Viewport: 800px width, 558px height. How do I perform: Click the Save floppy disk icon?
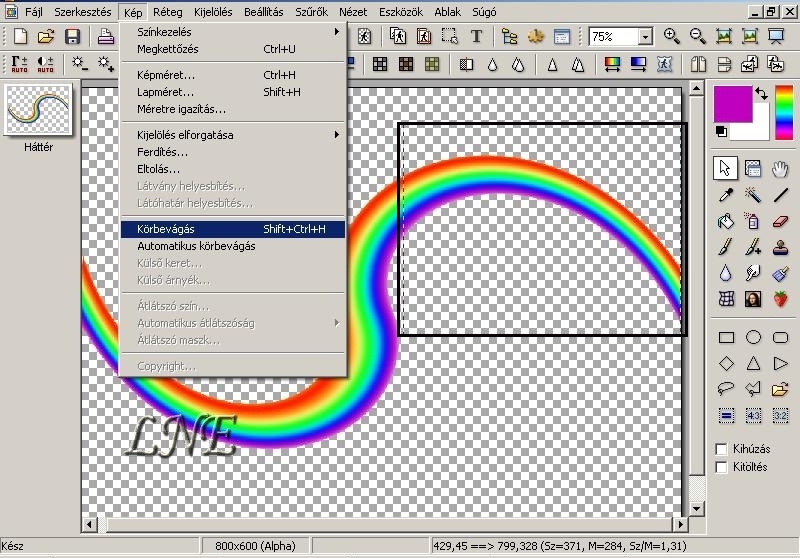(x=72, y=37)
